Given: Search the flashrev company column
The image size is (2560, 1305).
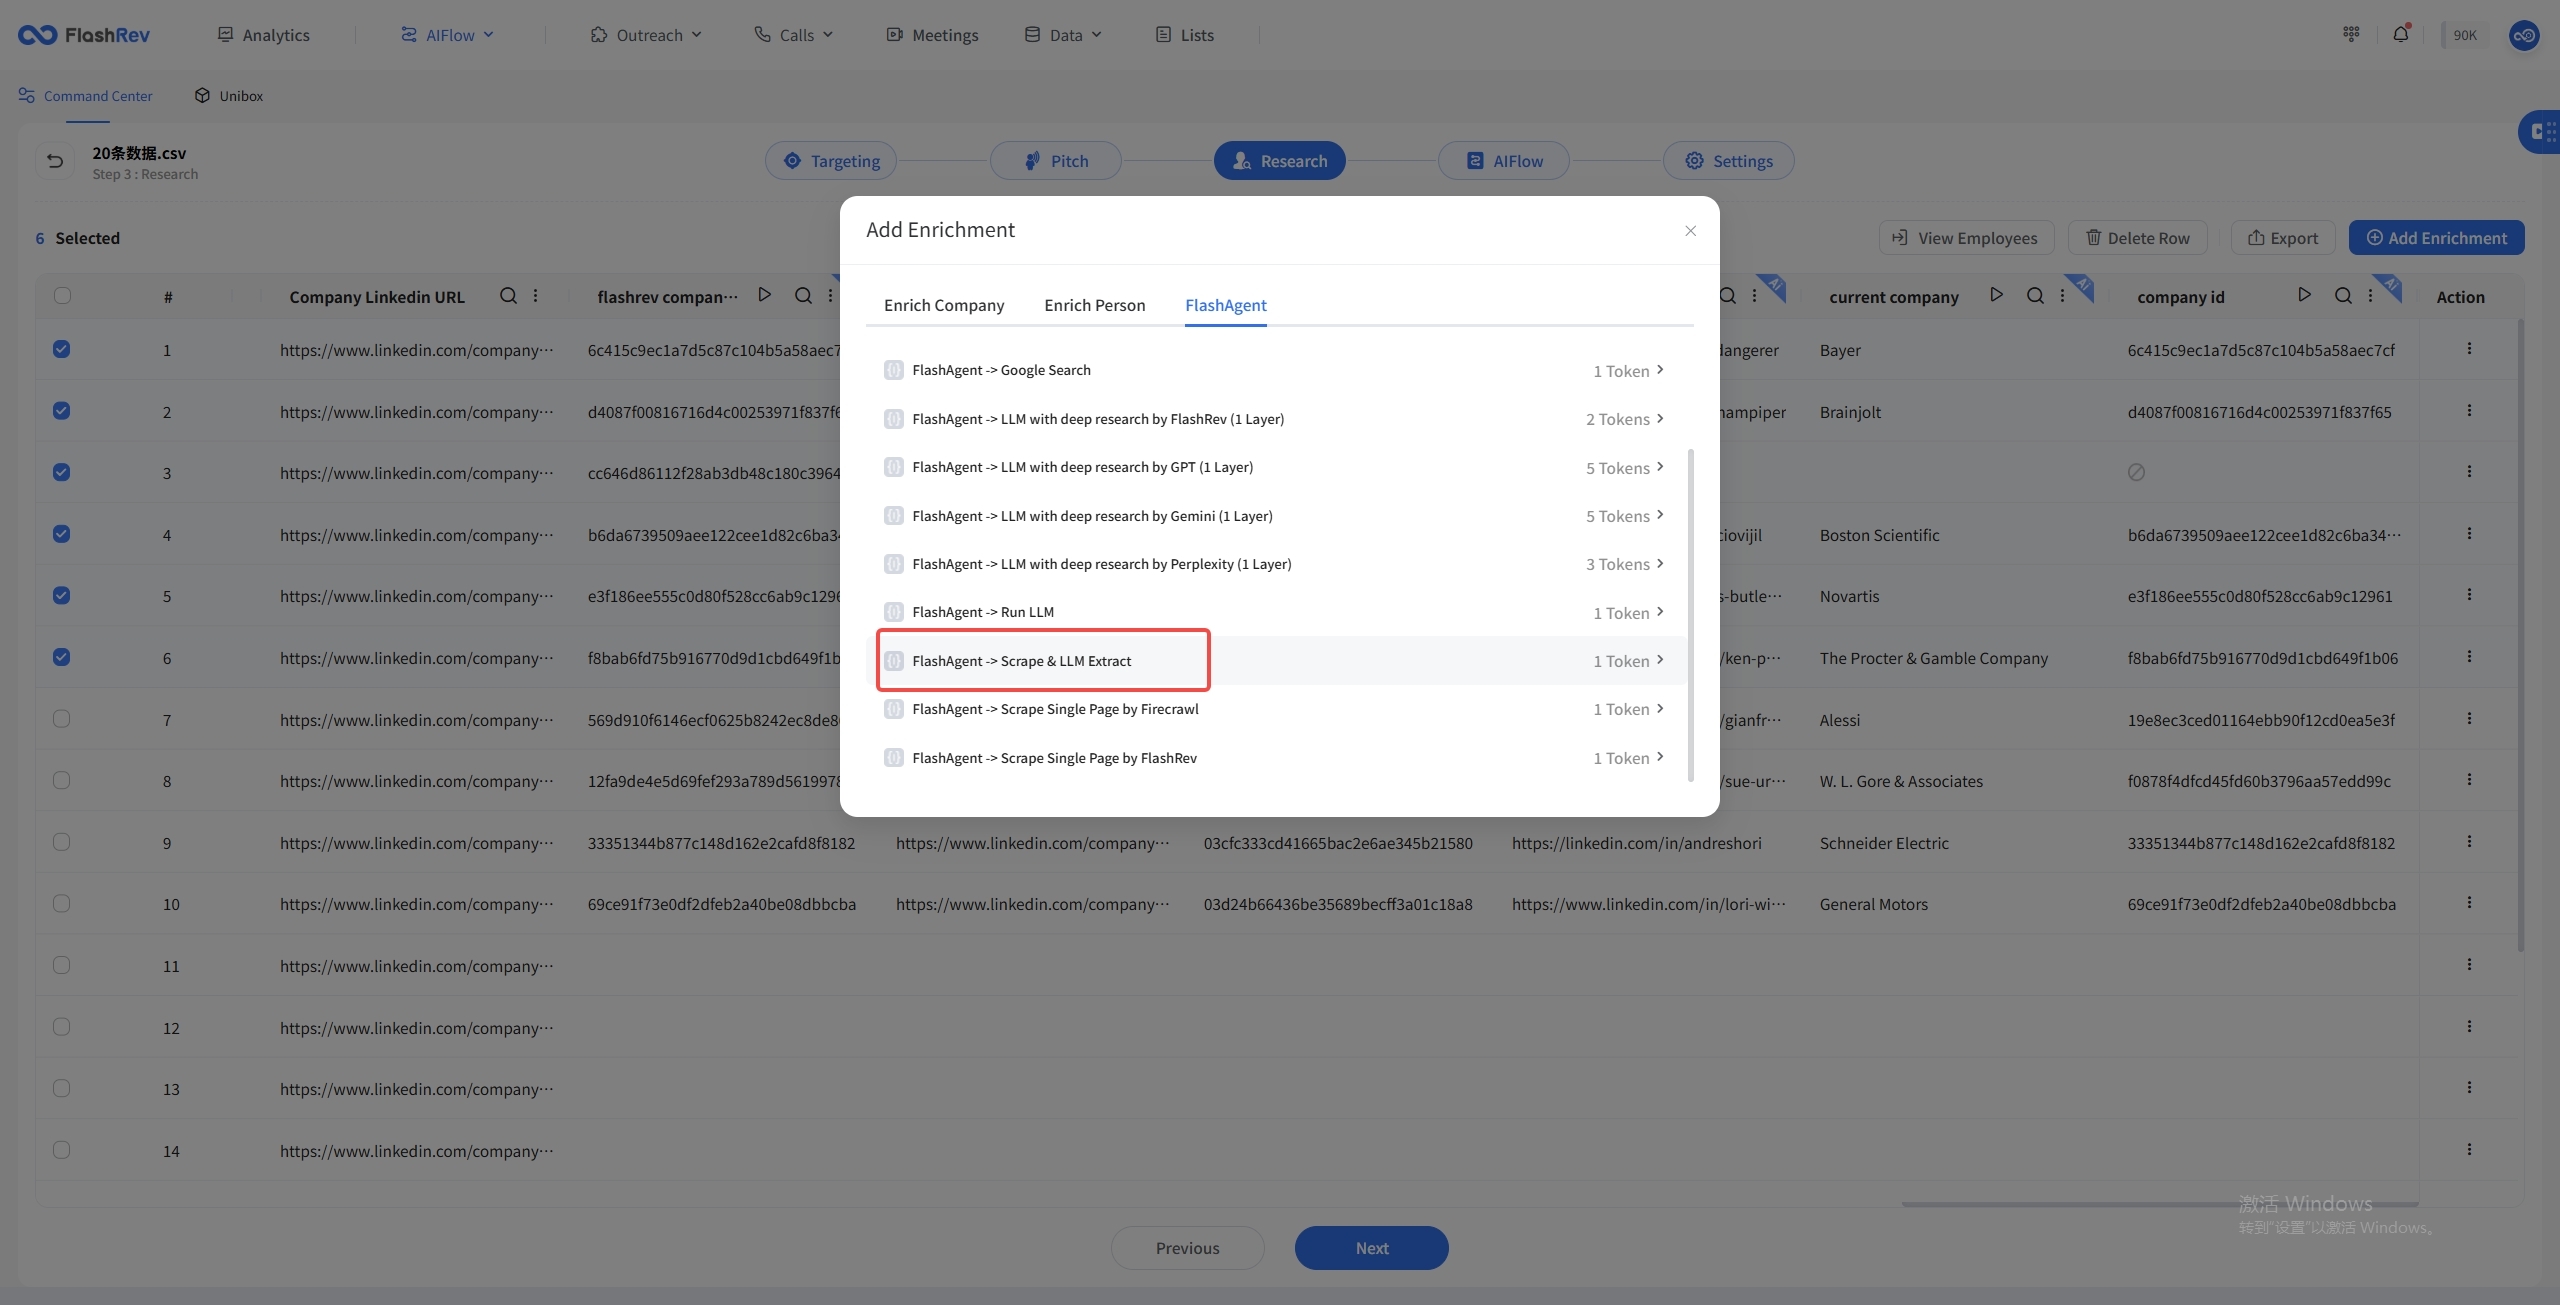Looking at the screenshot, I should [x=803, y=296].
